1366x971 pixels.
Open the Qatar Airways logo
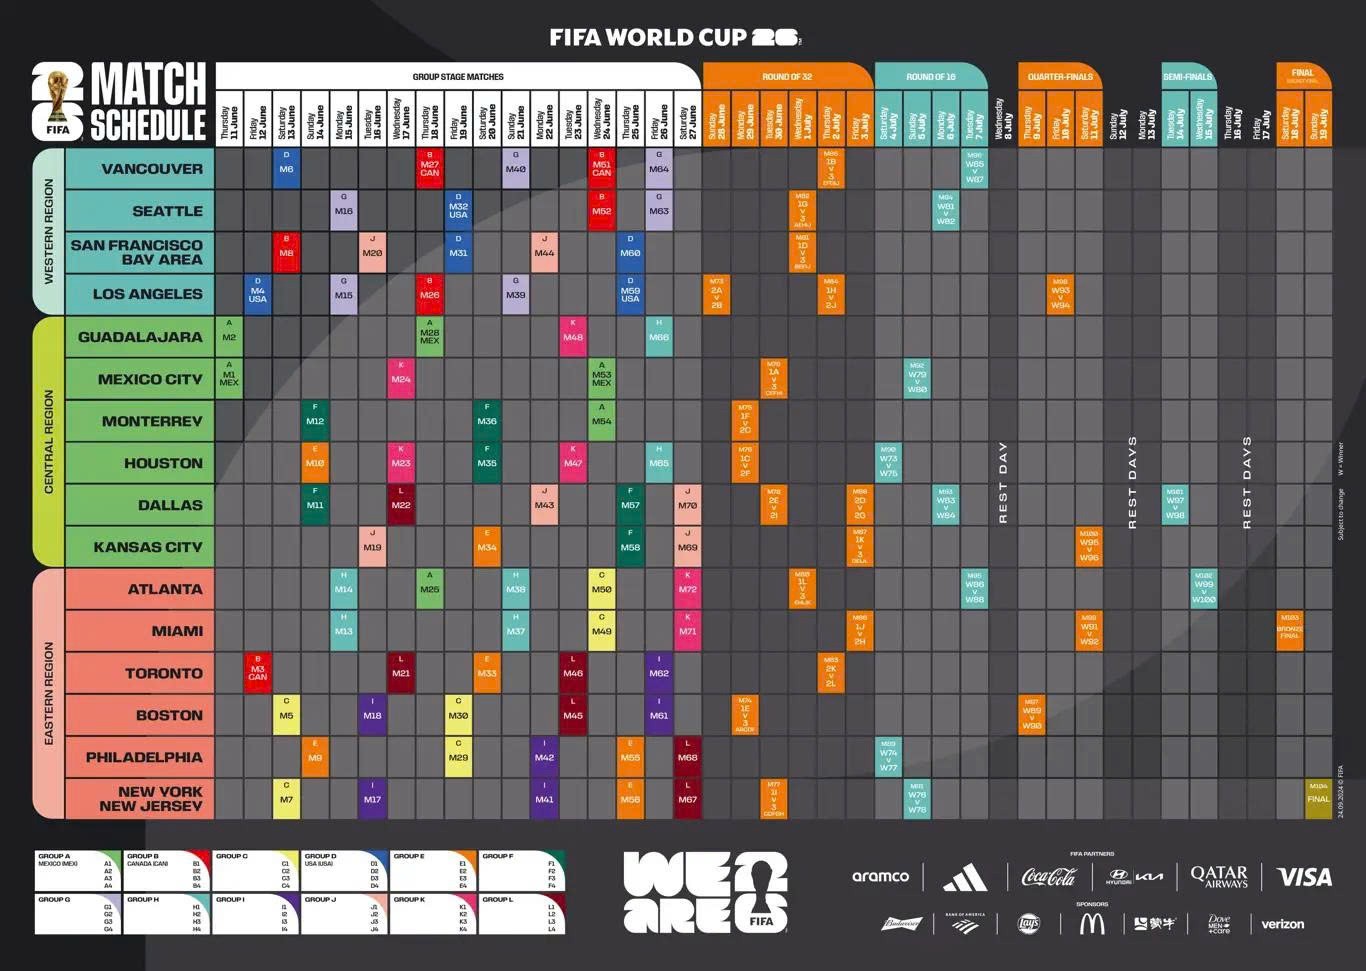point(1218,877)
